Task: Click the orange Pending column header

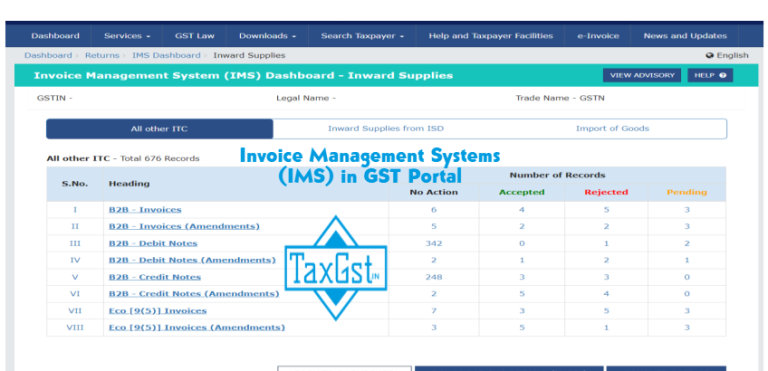Action: [x=687, y=192]
